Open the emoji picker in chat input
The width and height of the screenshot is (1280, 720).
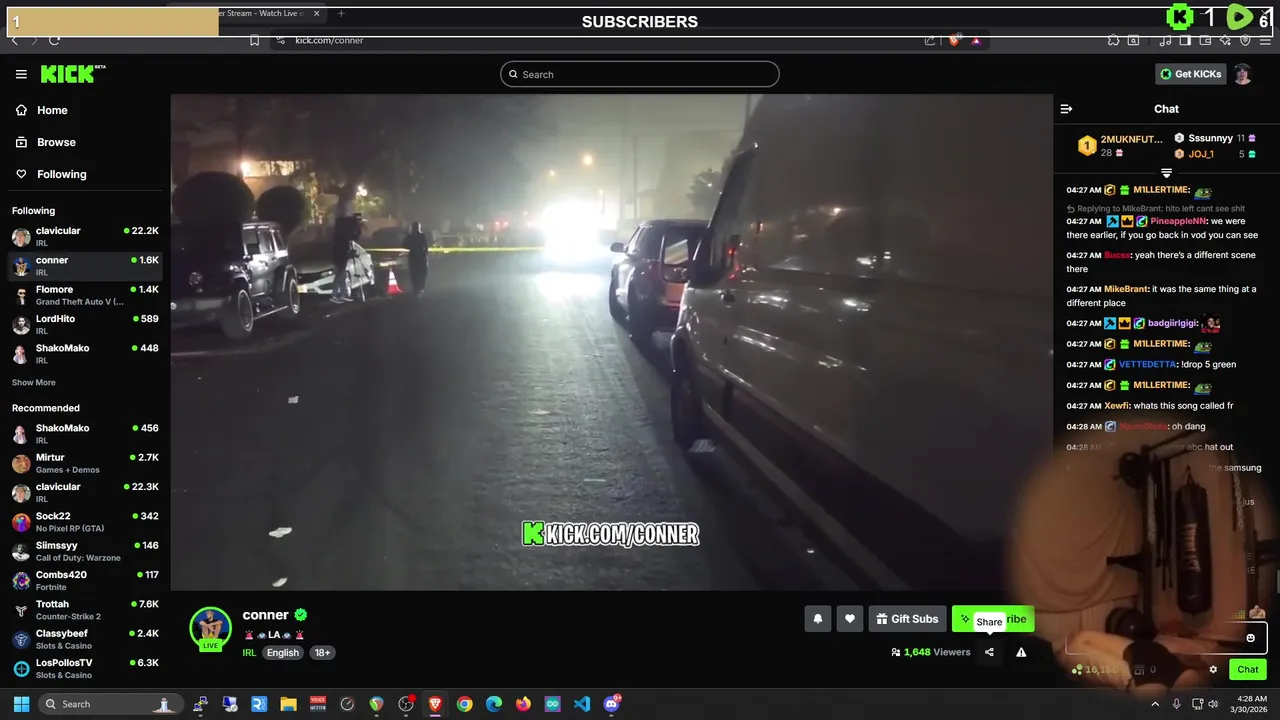point(1250,638)
